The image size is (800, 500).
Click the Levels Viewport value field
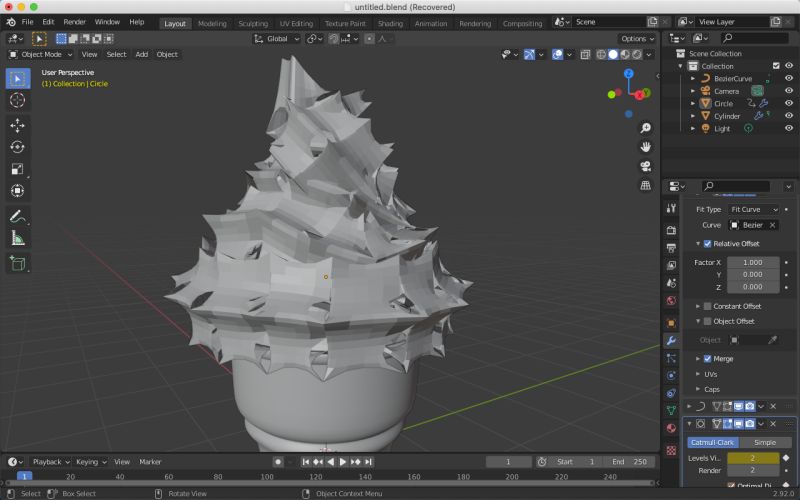(753, 458)
